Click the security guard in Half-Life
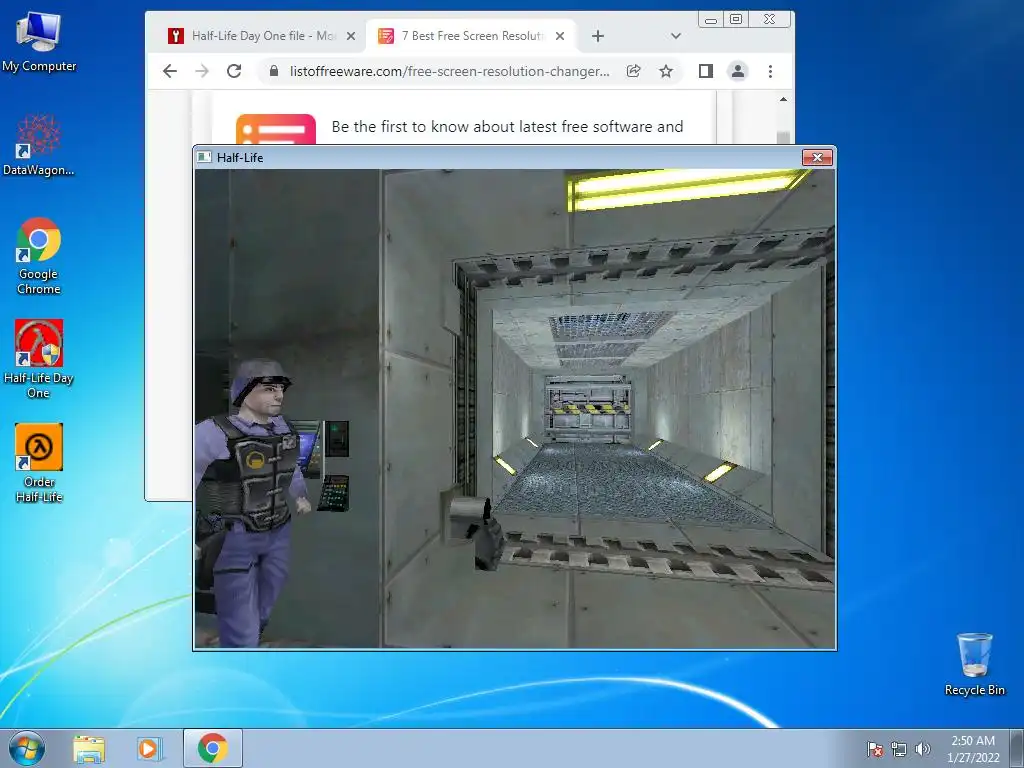This screenshot has width=1024, height=768. 251,503
